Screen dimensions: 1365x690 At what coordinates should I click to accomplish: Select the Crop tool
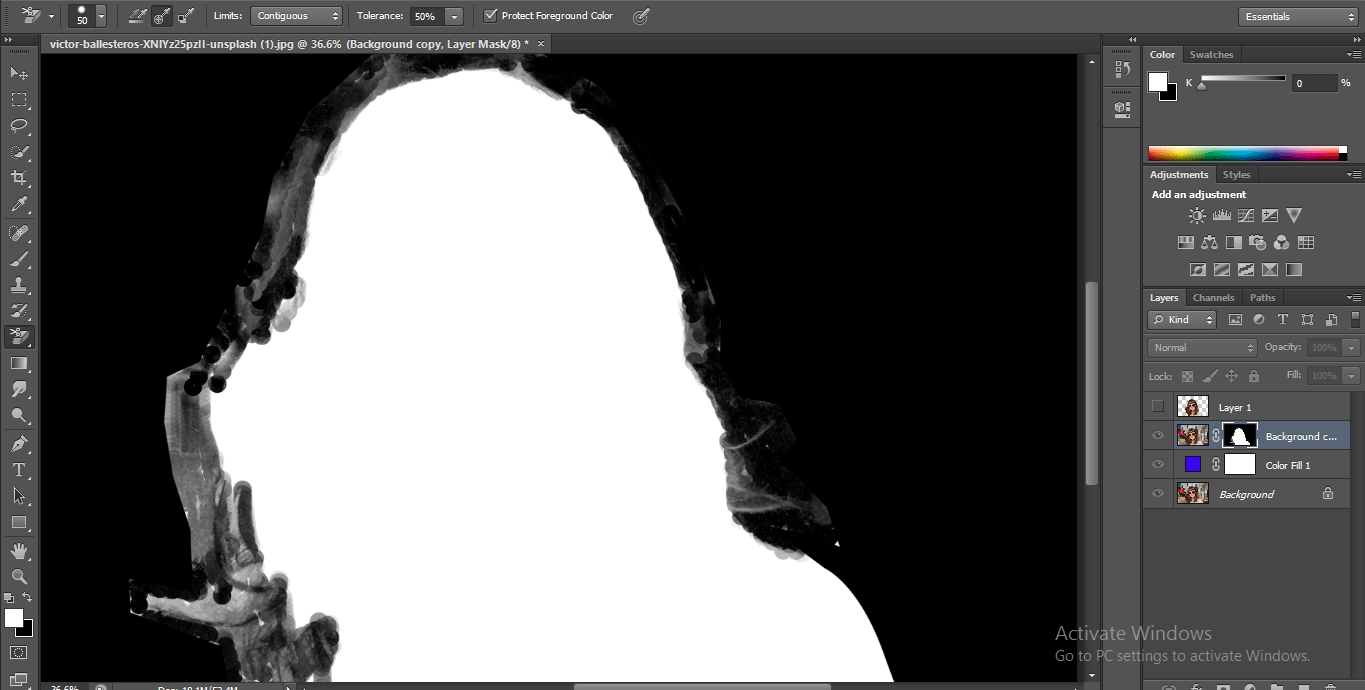pos(19,178)
